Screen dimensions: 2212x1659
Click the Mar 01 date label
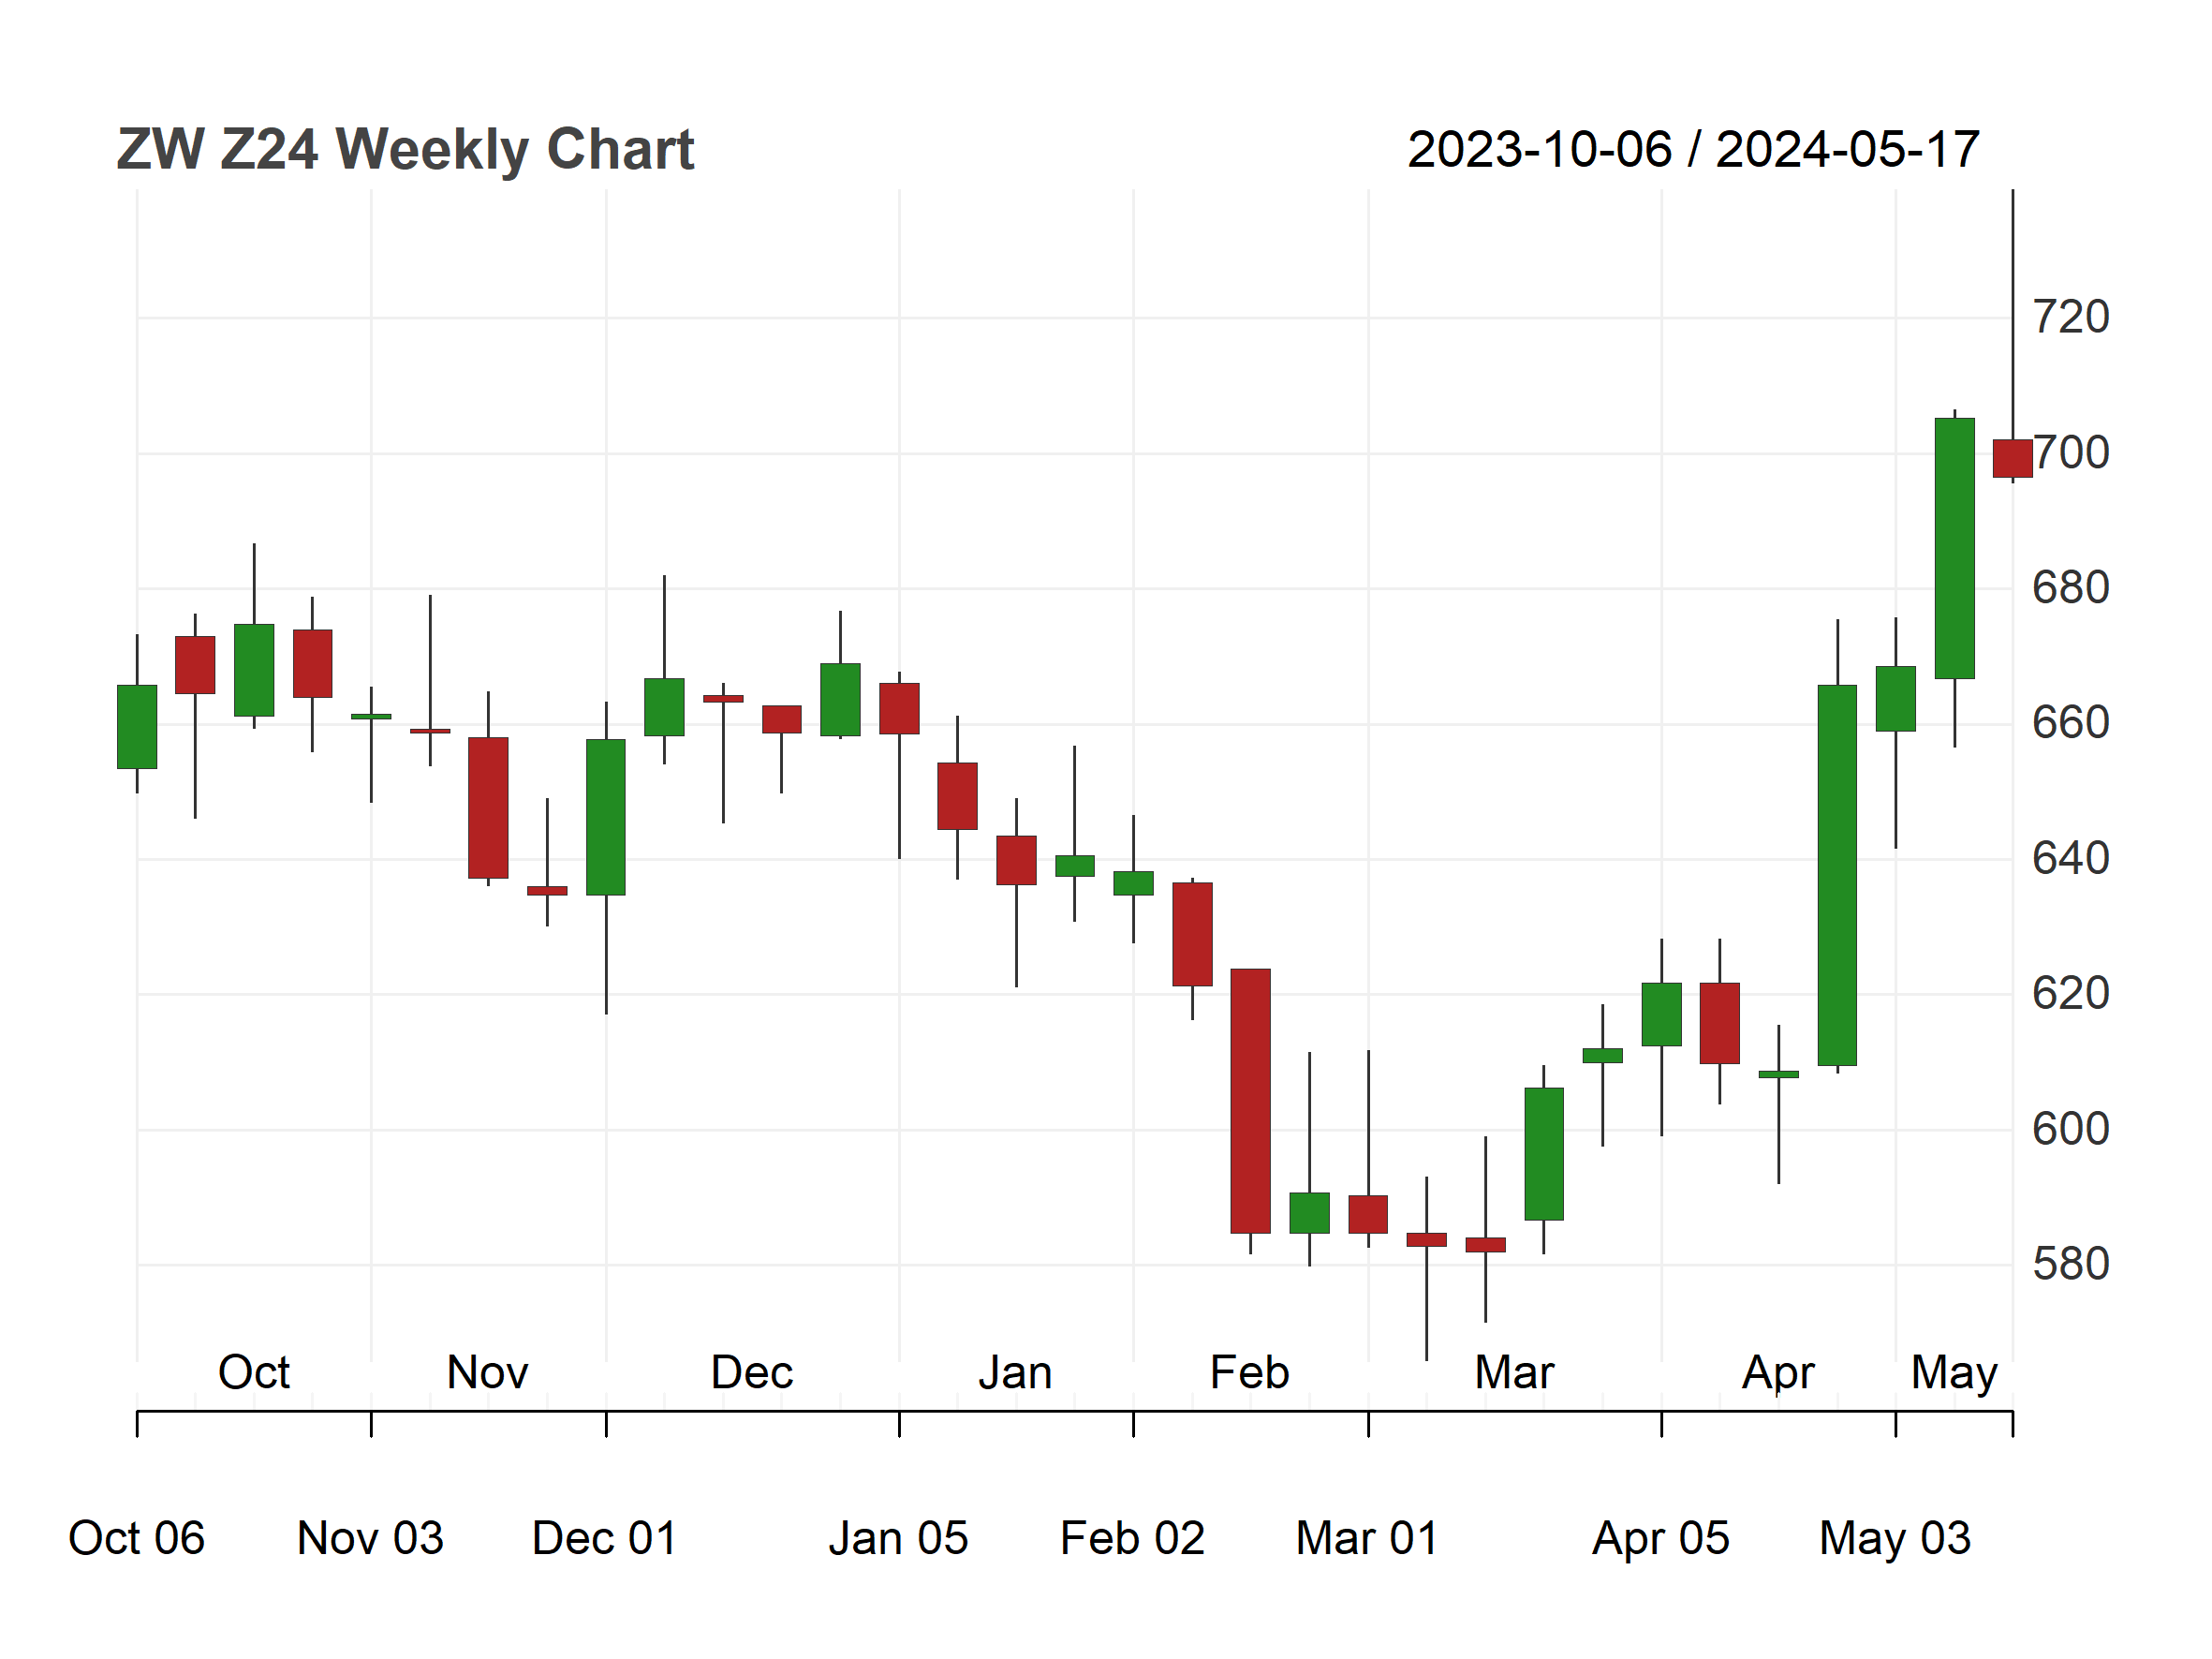click(x=1367, y=1538)
